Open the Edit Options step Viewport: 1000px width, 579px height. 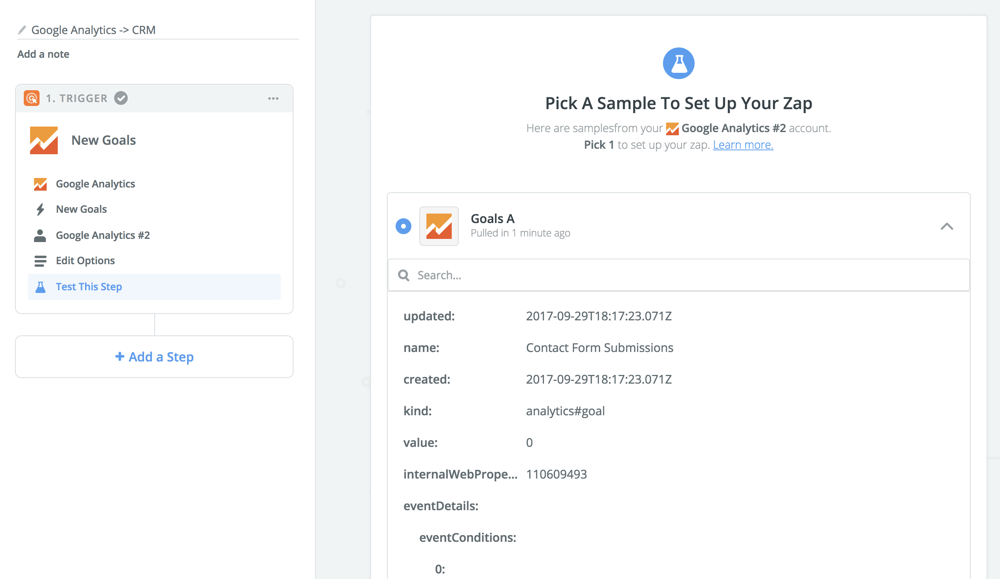tap(85, 261)
